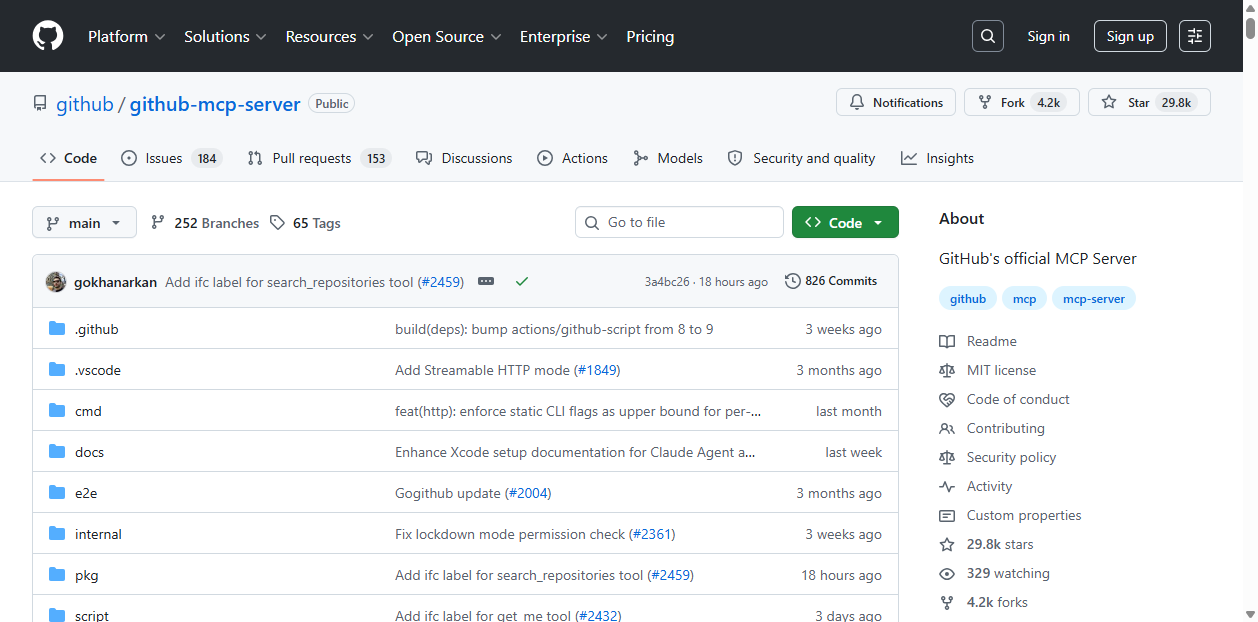Open gokhanarkan author name link
The image size is (1258, 622).
[x=115, y=282]
